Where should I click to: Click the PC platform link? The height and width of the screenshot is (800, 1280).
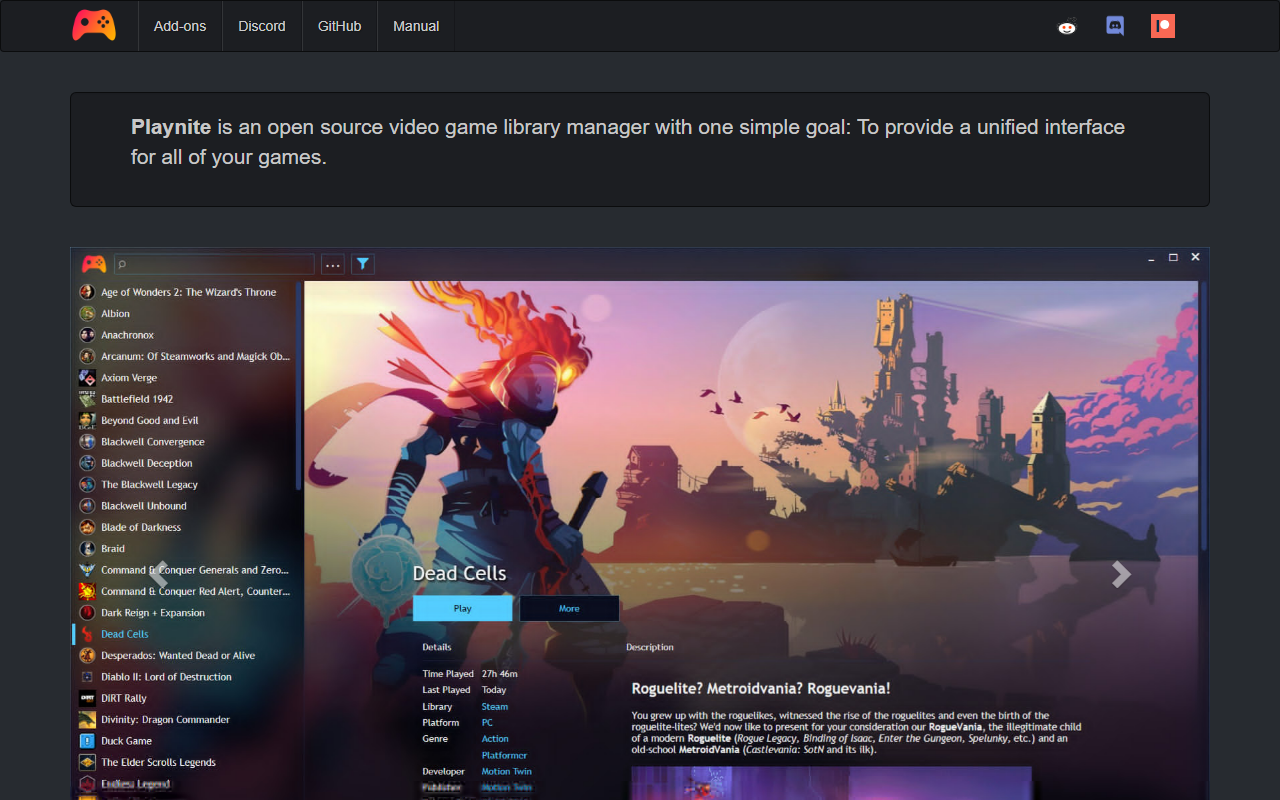coord(487,722)
